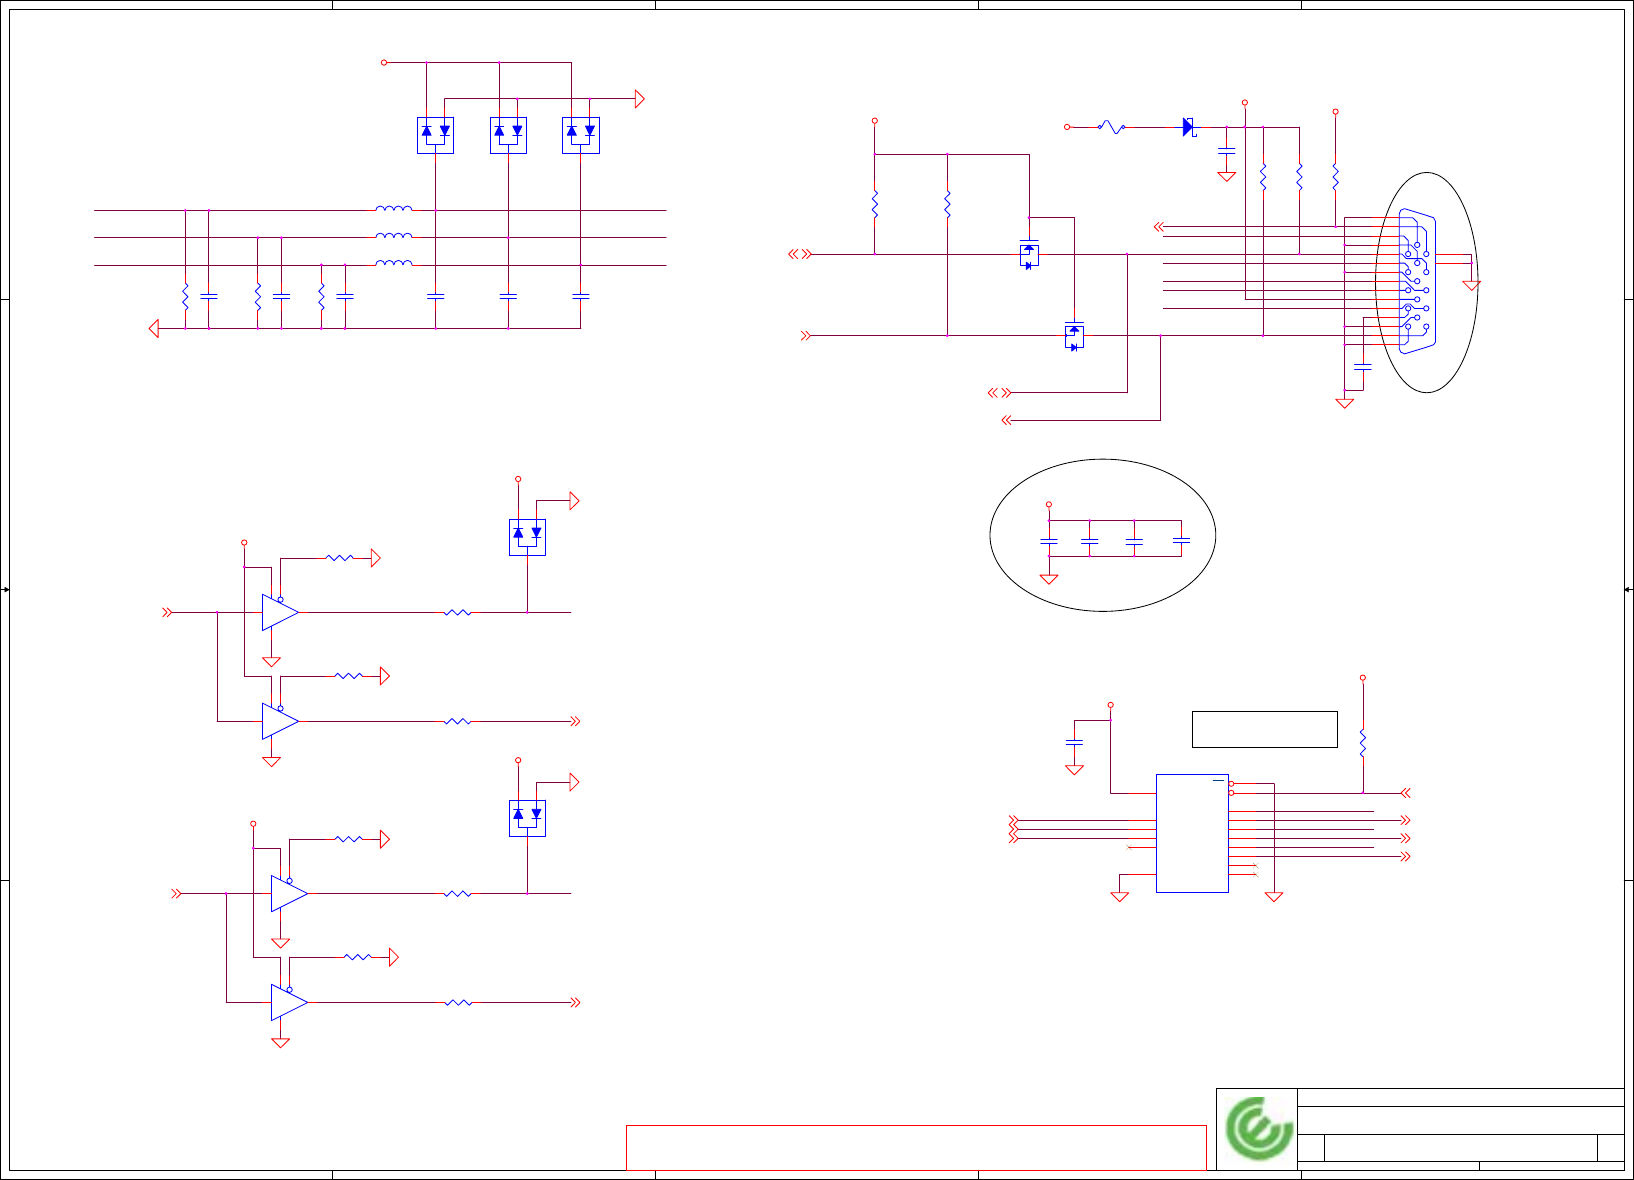Viewport: 1634px width, 1180px height.
Task: Select the fuse symbol on power input
Action: (1111, 127)
